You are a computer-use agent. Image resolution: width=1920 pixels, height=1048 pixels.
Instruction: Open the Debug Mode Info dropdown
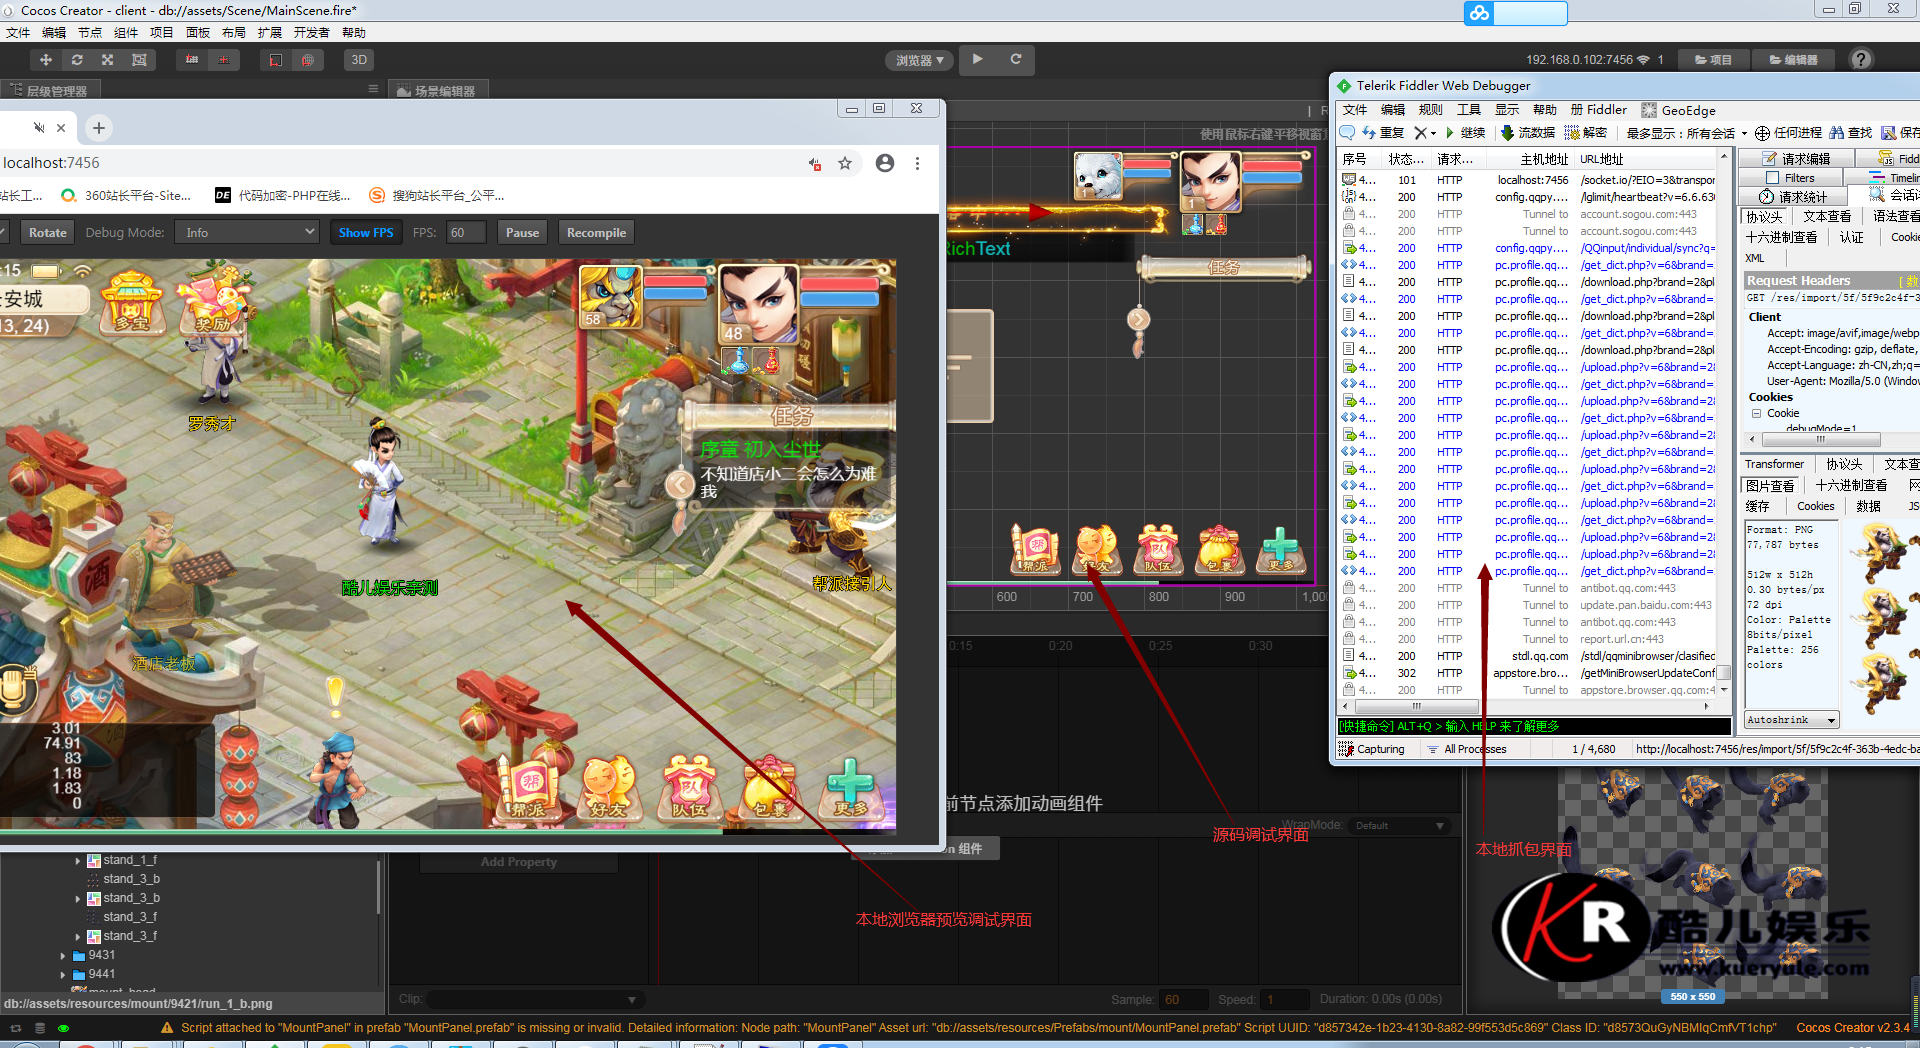247,232
